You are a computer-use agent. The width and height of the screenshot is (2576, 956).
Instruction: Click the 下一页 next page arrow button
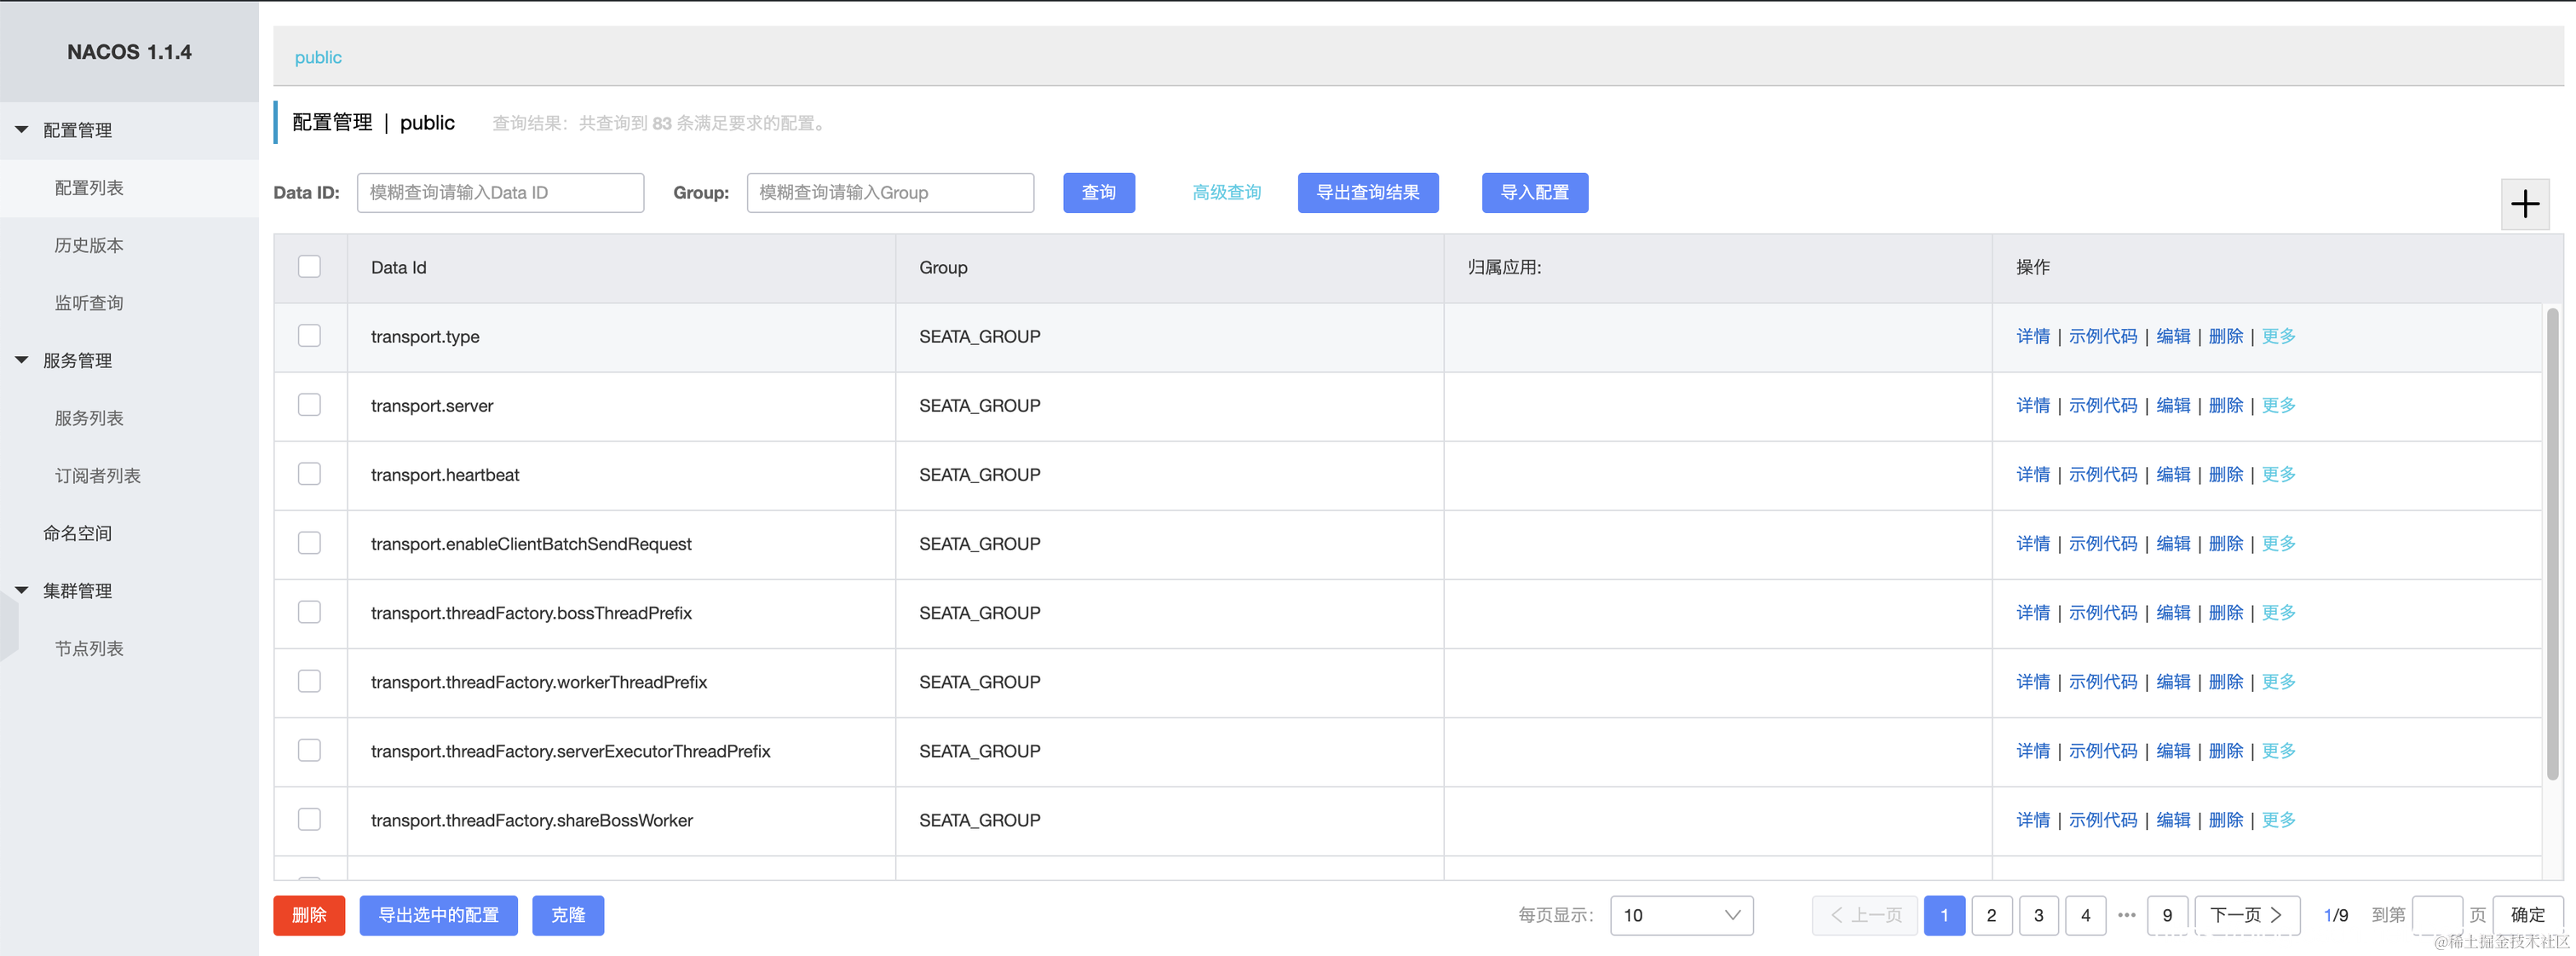2246,915
